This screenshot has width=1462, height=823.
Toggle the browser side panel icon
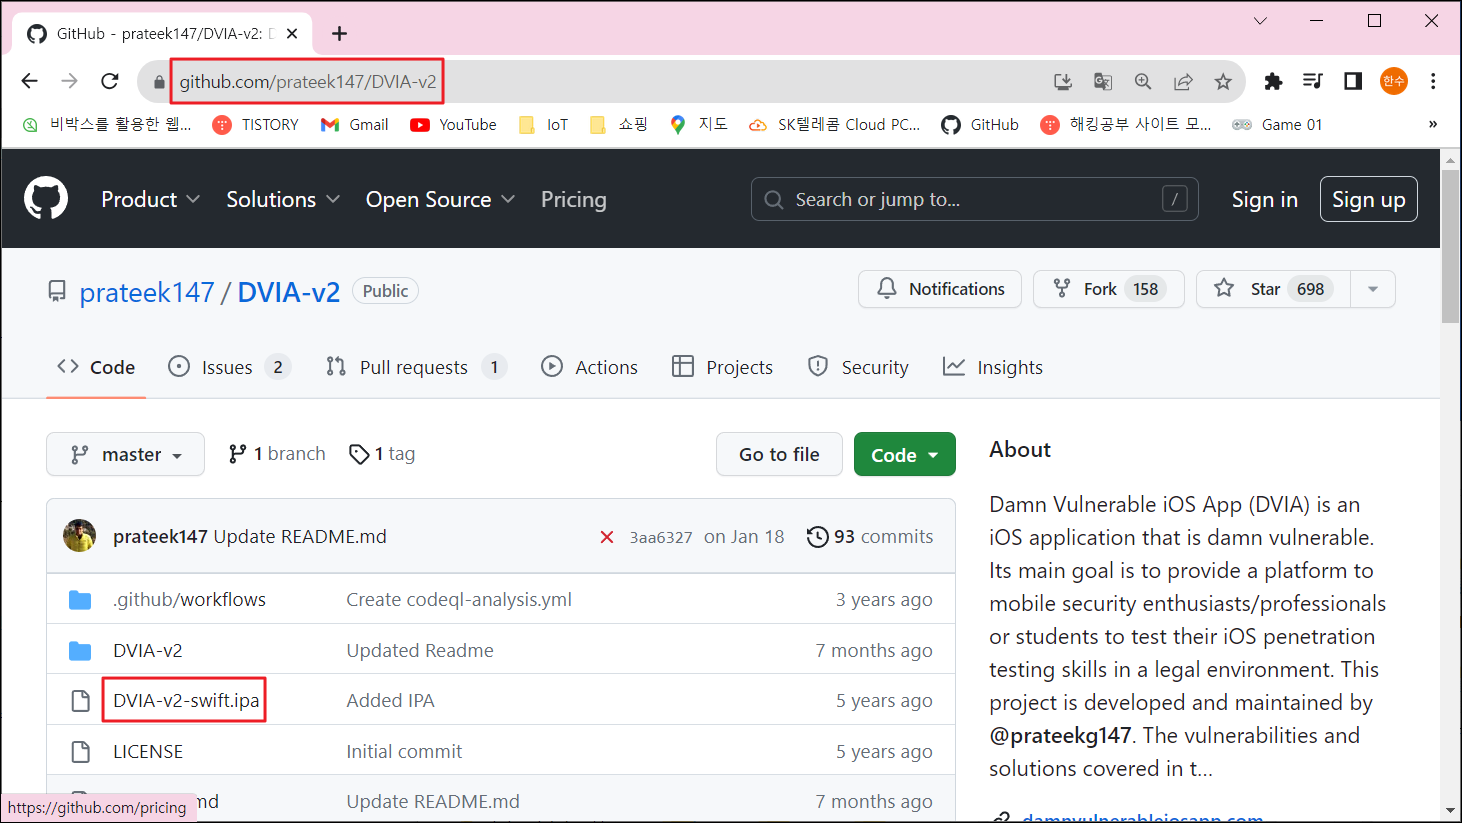pos(1353,82)
